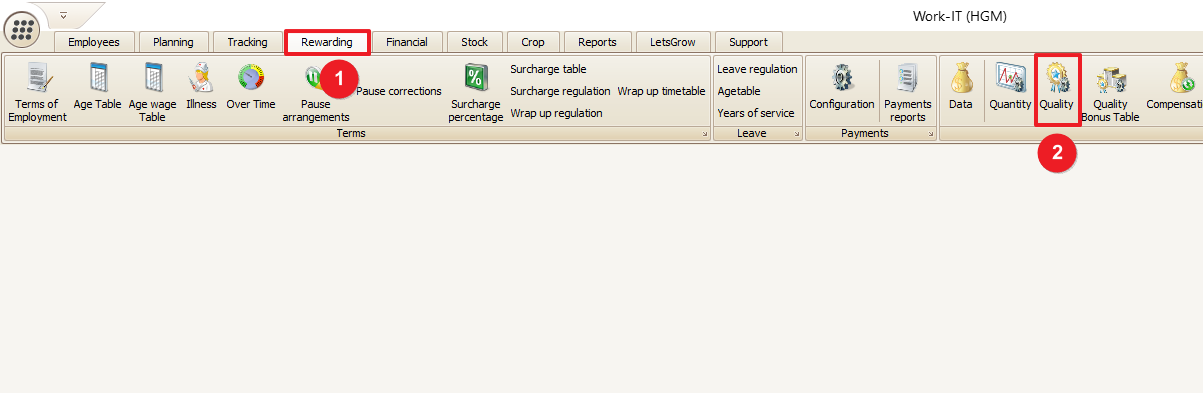The image size is (1203, 393).
Task: Open Agetable in Leave group
Action: pyautogui.click(x=739, y=91)
